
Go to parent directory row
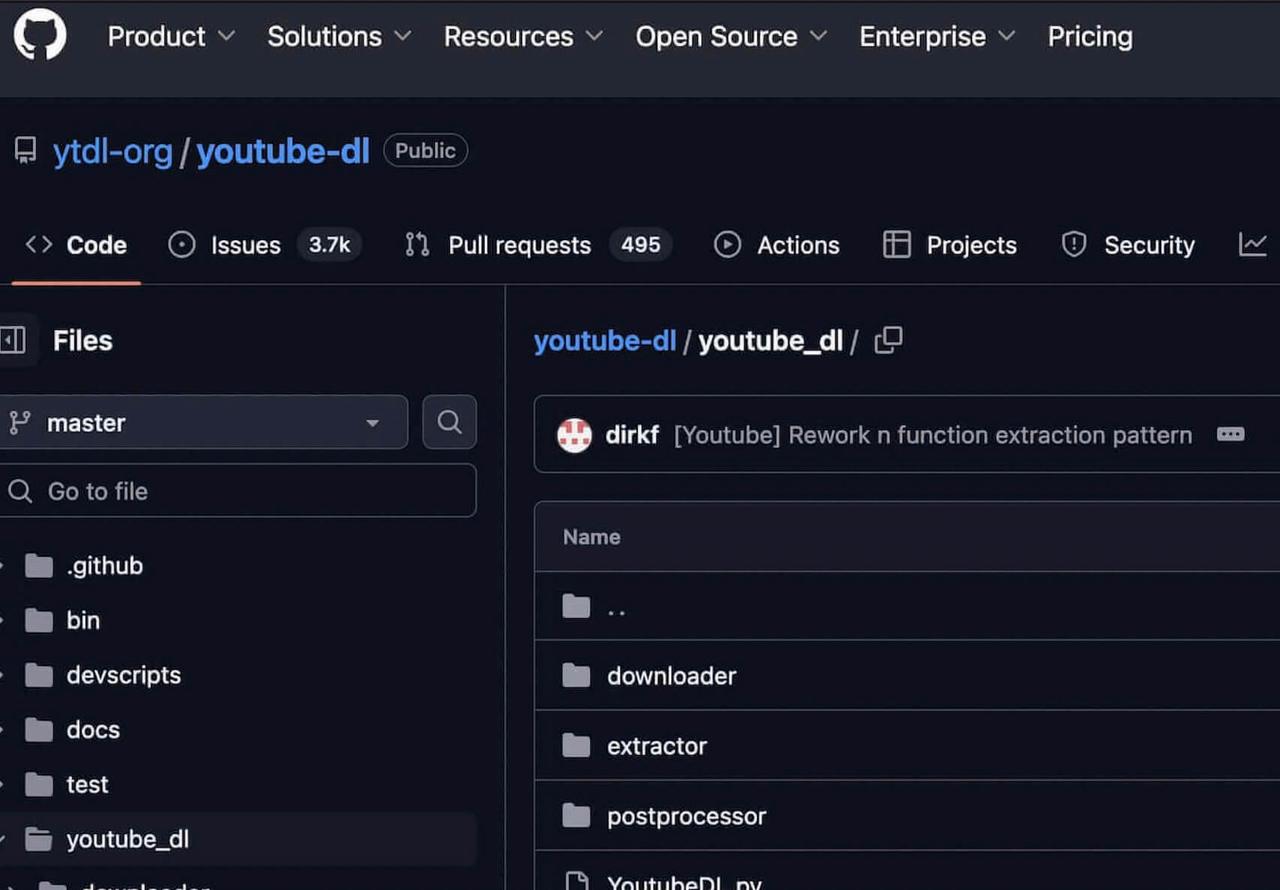pos(907,606)
